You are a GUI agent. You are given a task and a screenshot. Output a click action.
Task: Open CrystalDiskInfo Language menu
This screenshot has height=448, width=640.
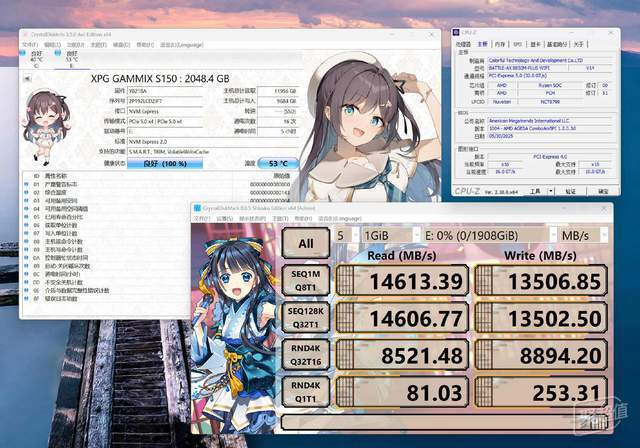pos(182,45)
